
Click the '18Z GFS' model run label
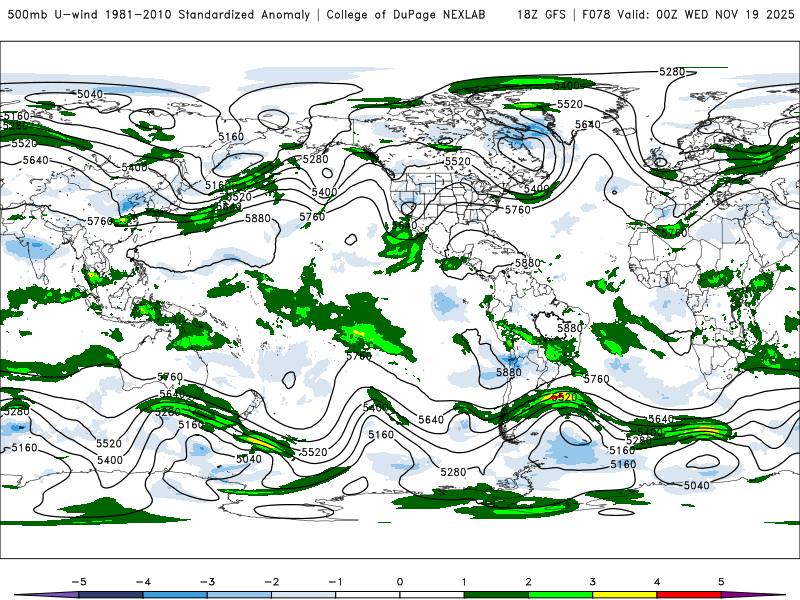(541, 15)
